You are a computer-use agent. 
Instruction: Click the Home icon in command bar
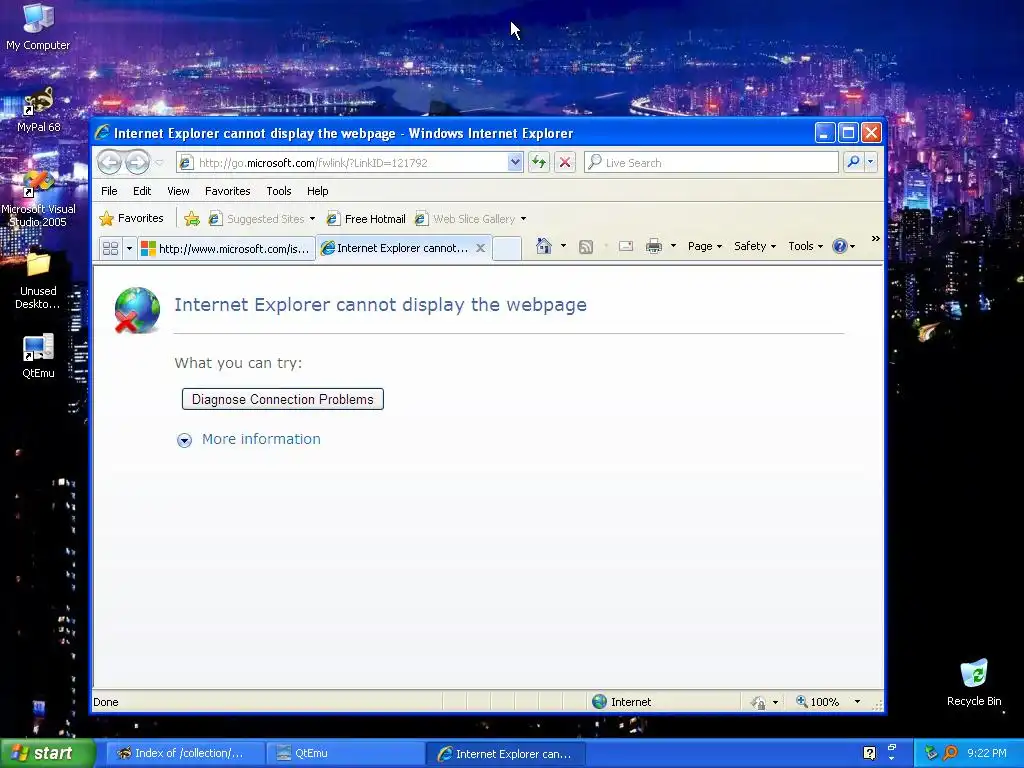pyautogui.click(x=543, y=246)
